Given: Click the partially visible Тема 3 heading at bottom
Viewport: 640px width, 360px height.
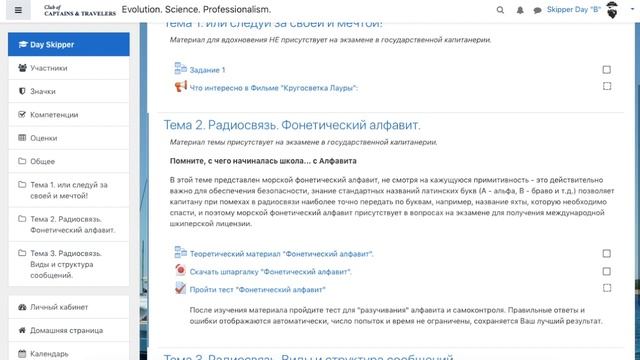Looking at the screenshot, I should (309, 356).
